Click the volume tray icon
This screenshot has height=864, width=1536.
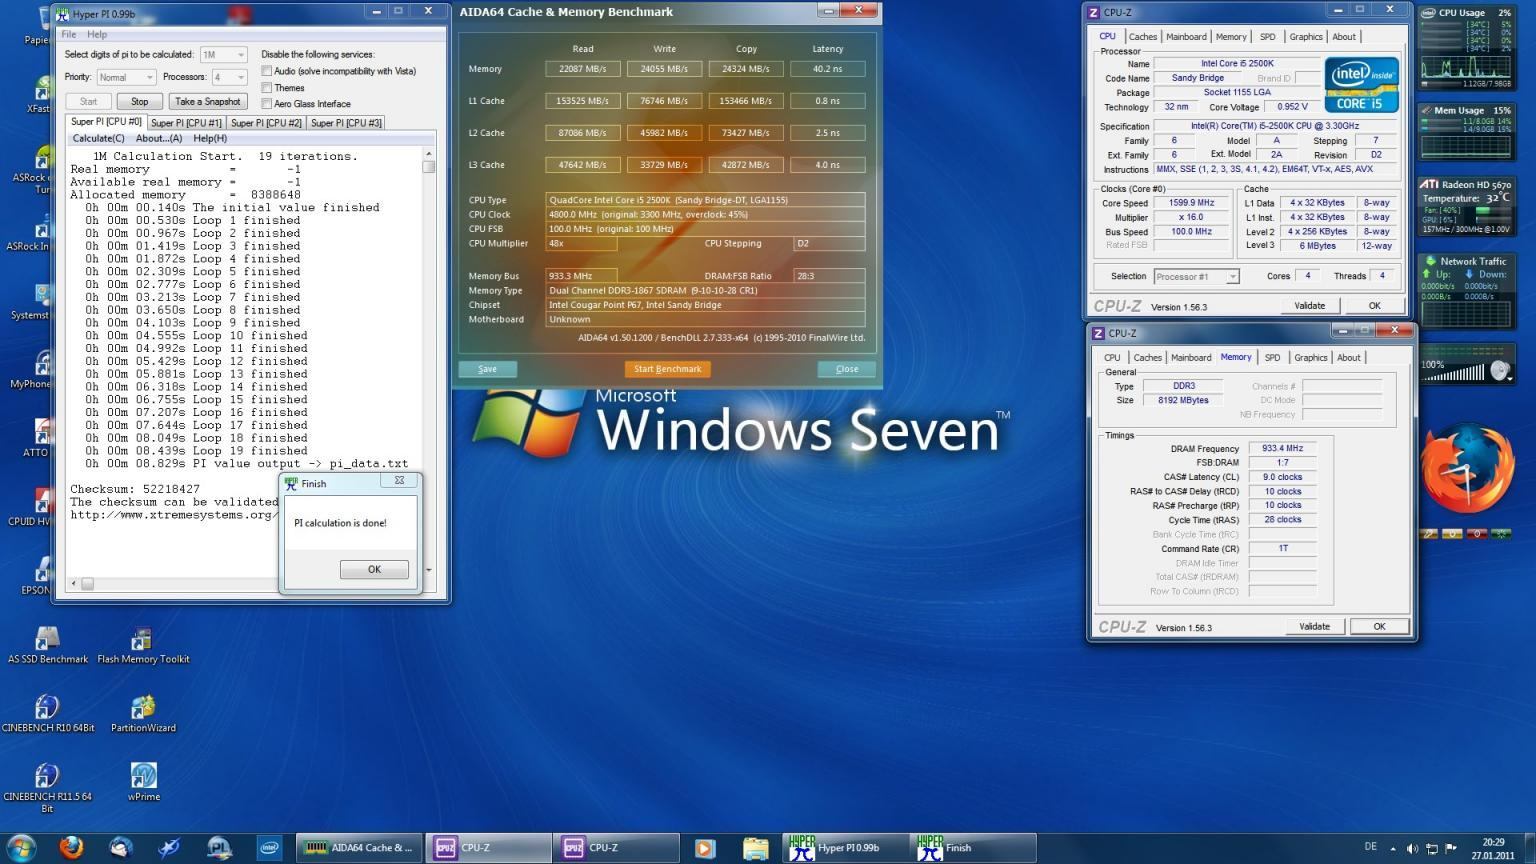[1412, 848]
